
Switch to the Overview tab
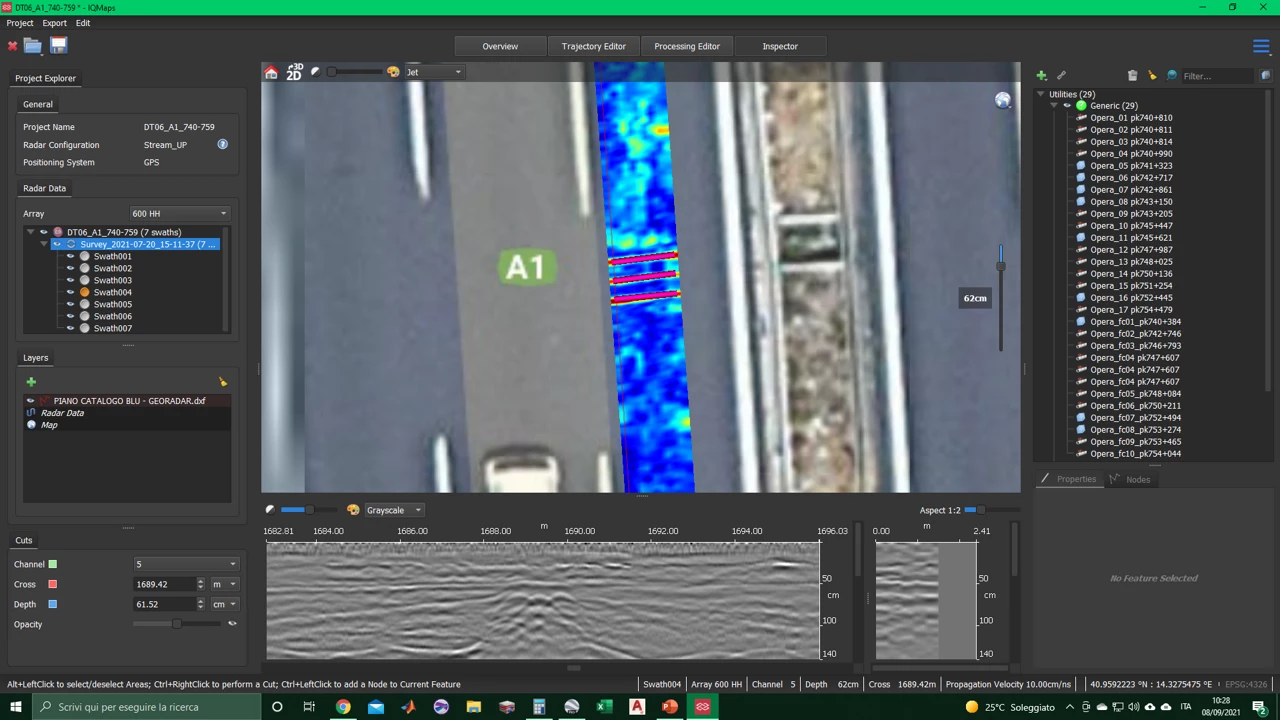click(500, 46)
